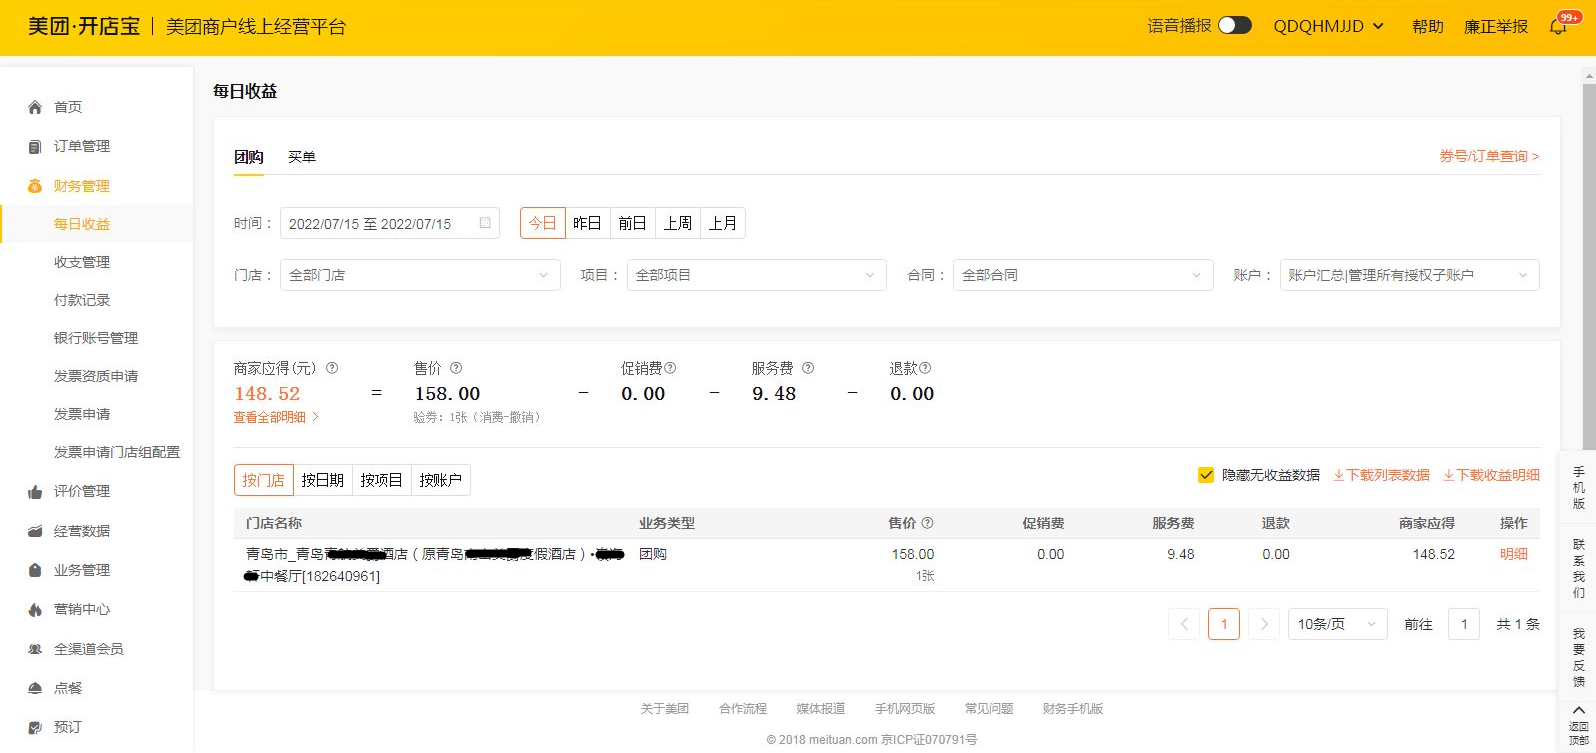This screenshot has width=1596, height=753.
Task: Click the calendar icon in date field
Action: 485,223
